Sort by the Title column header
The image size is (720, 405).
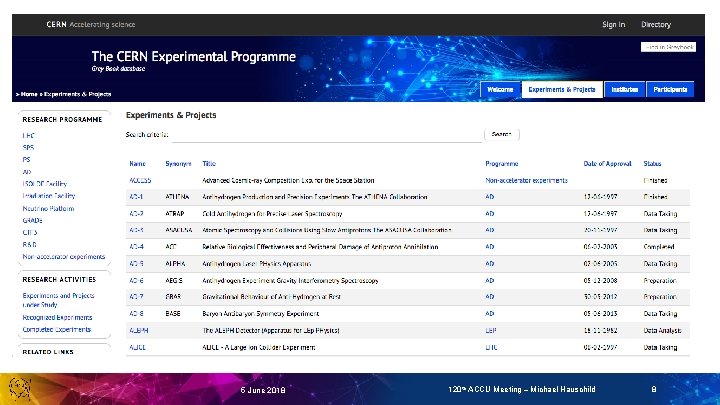pos(209,163)
